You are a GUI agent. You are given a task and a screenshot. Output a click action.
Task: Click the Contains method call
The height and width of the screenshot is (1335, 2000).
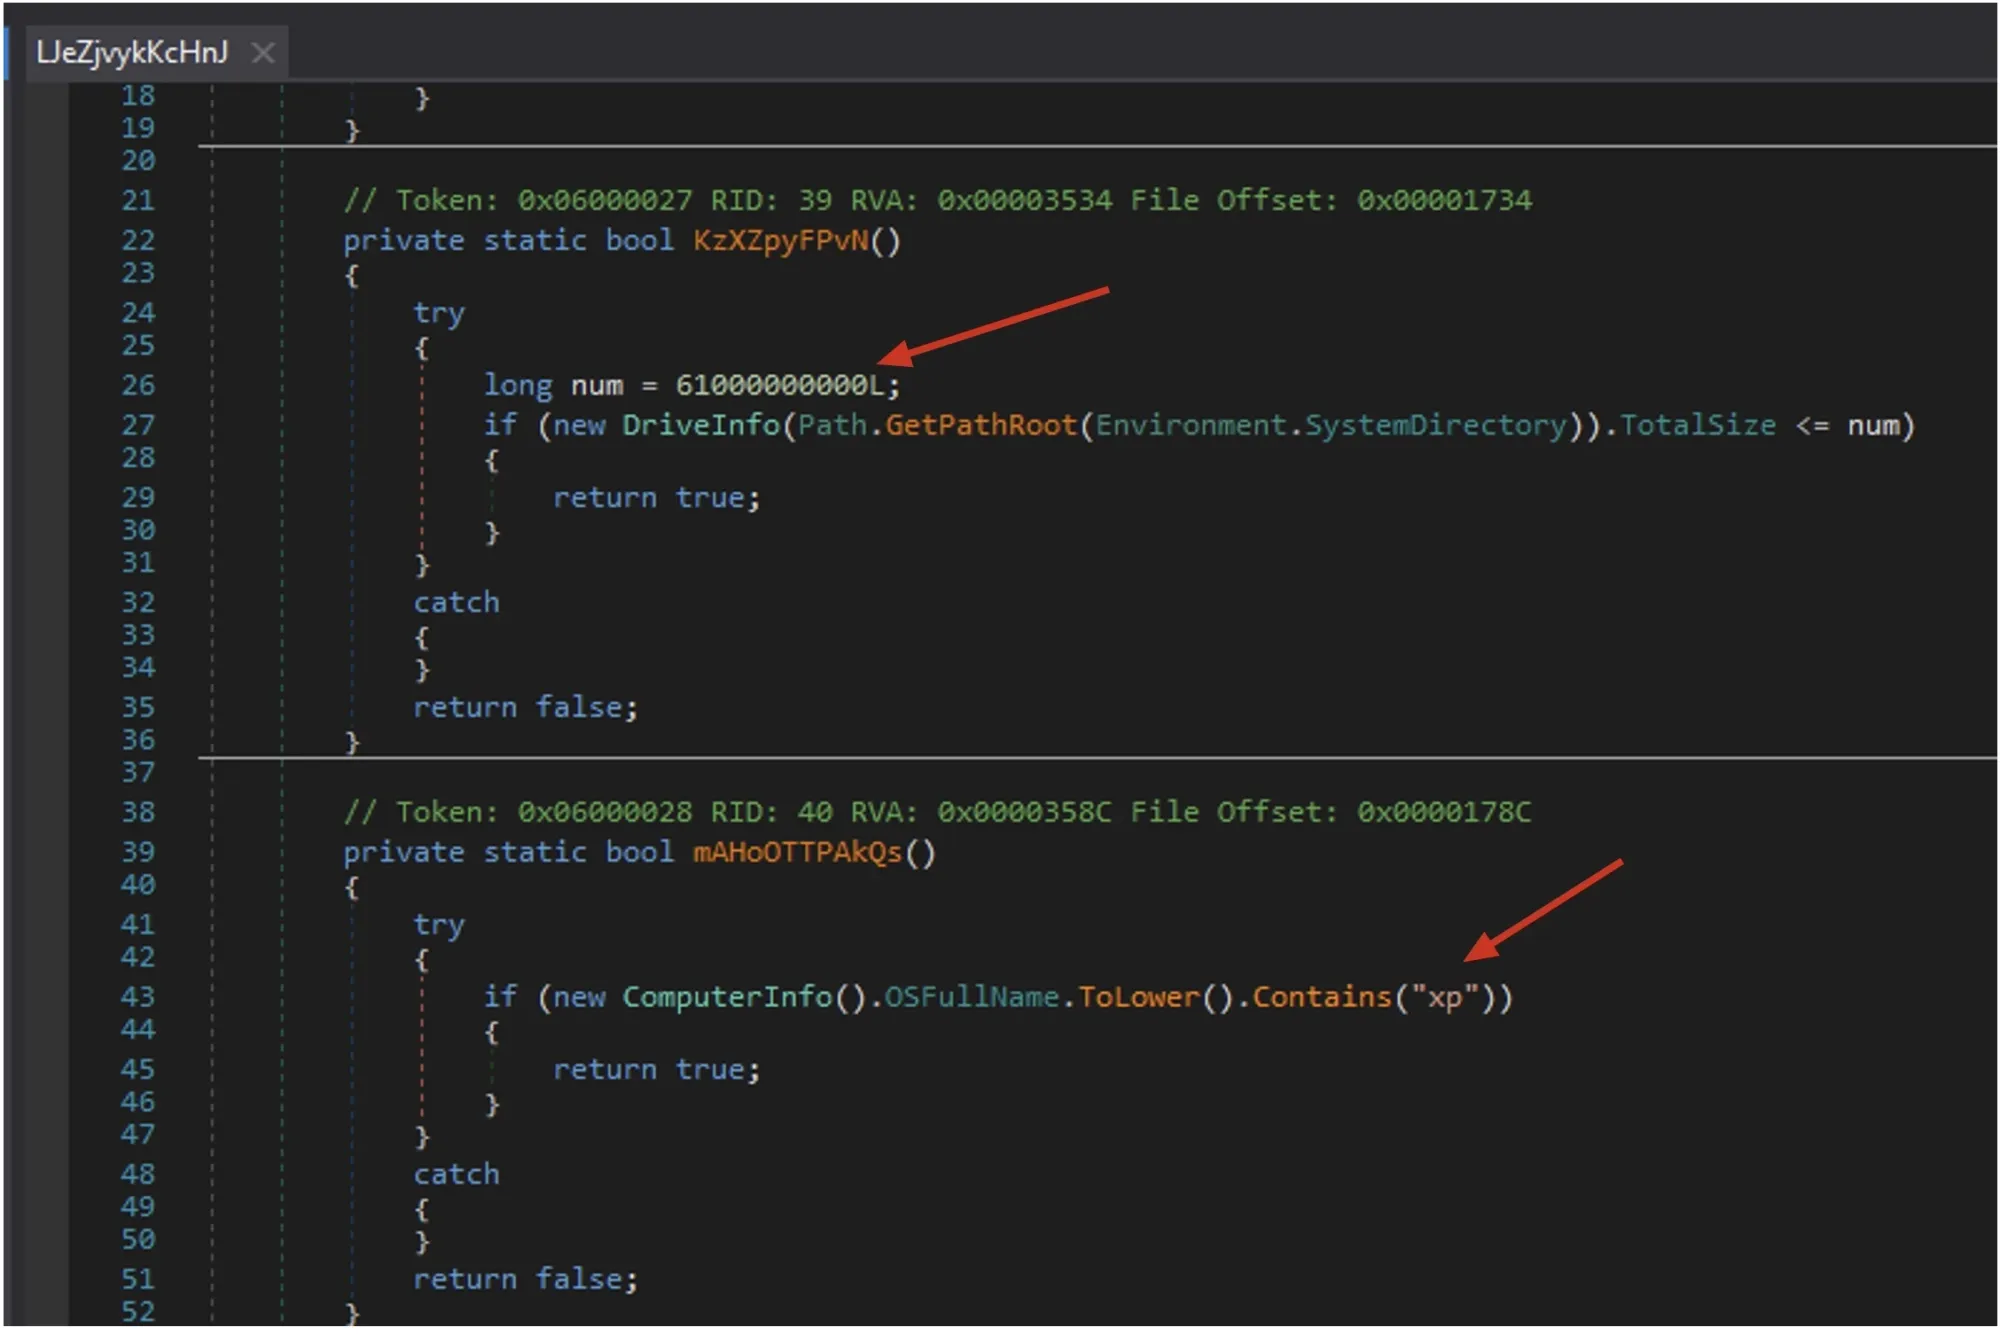click(1322, 998)
